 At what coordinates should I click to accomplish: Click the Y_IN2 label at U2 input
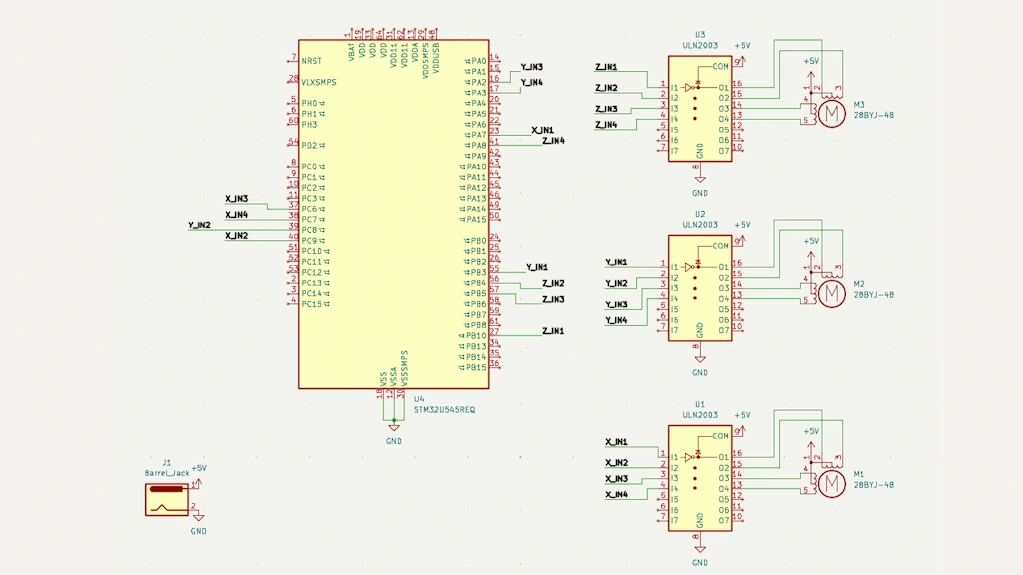click(x=617, y=284)
